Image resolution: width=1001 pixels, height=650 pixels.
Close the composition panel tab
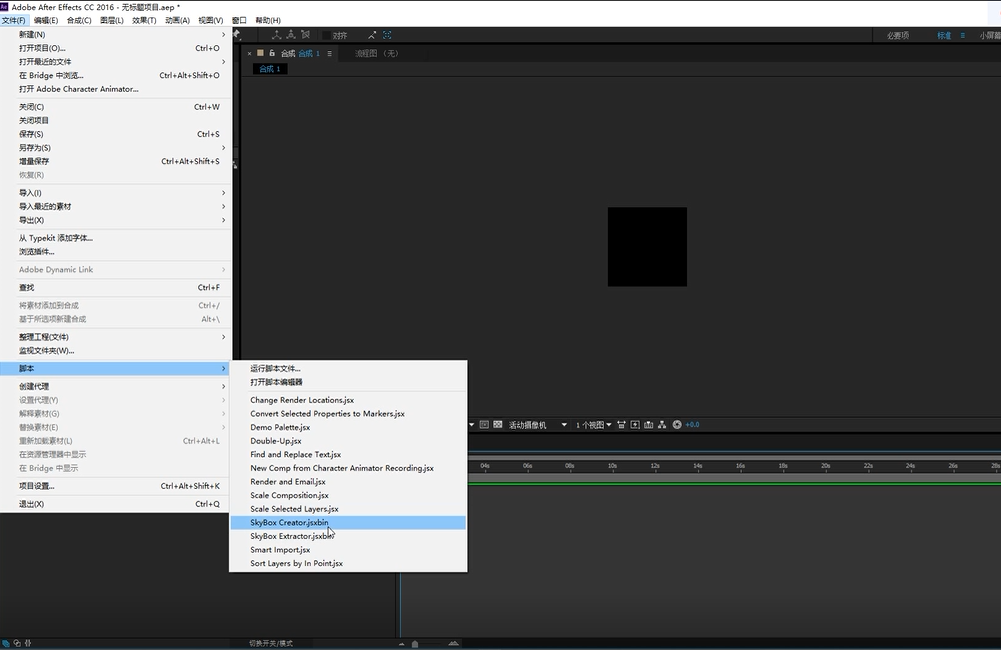[x=250, y=54]
